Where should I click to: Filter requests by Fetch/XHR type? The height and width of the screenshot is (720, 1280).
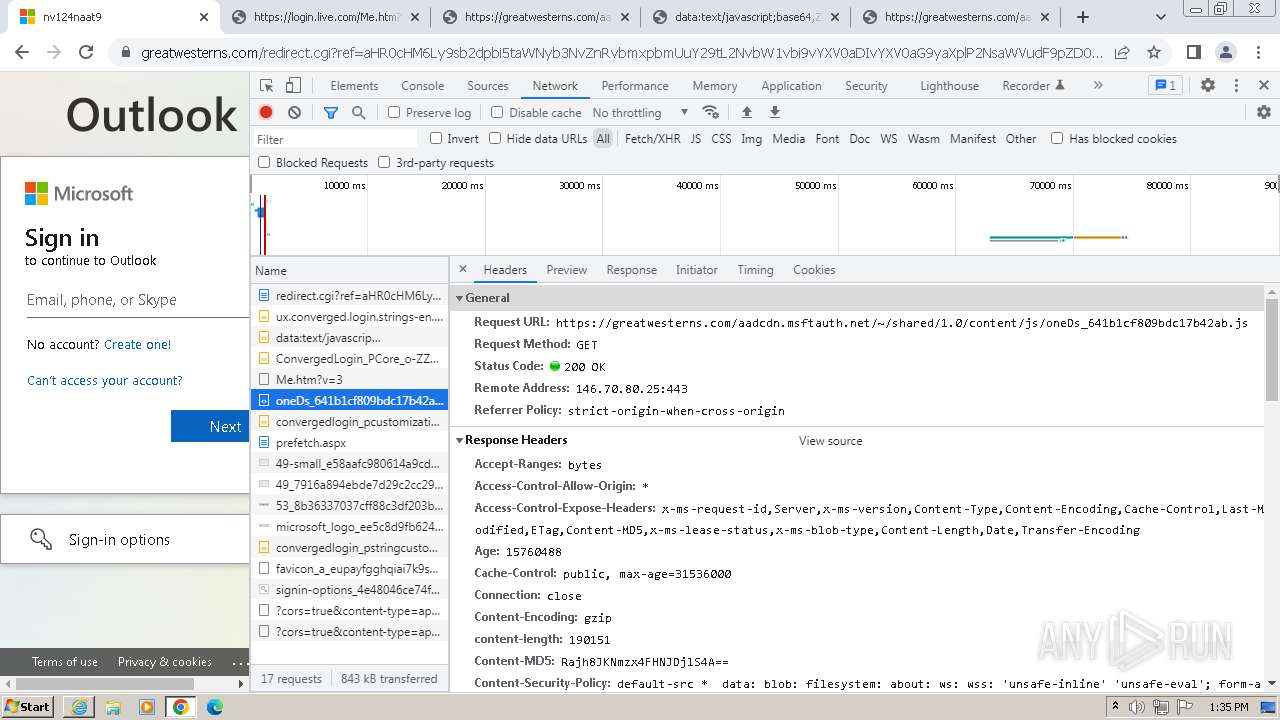click(652, 139)
